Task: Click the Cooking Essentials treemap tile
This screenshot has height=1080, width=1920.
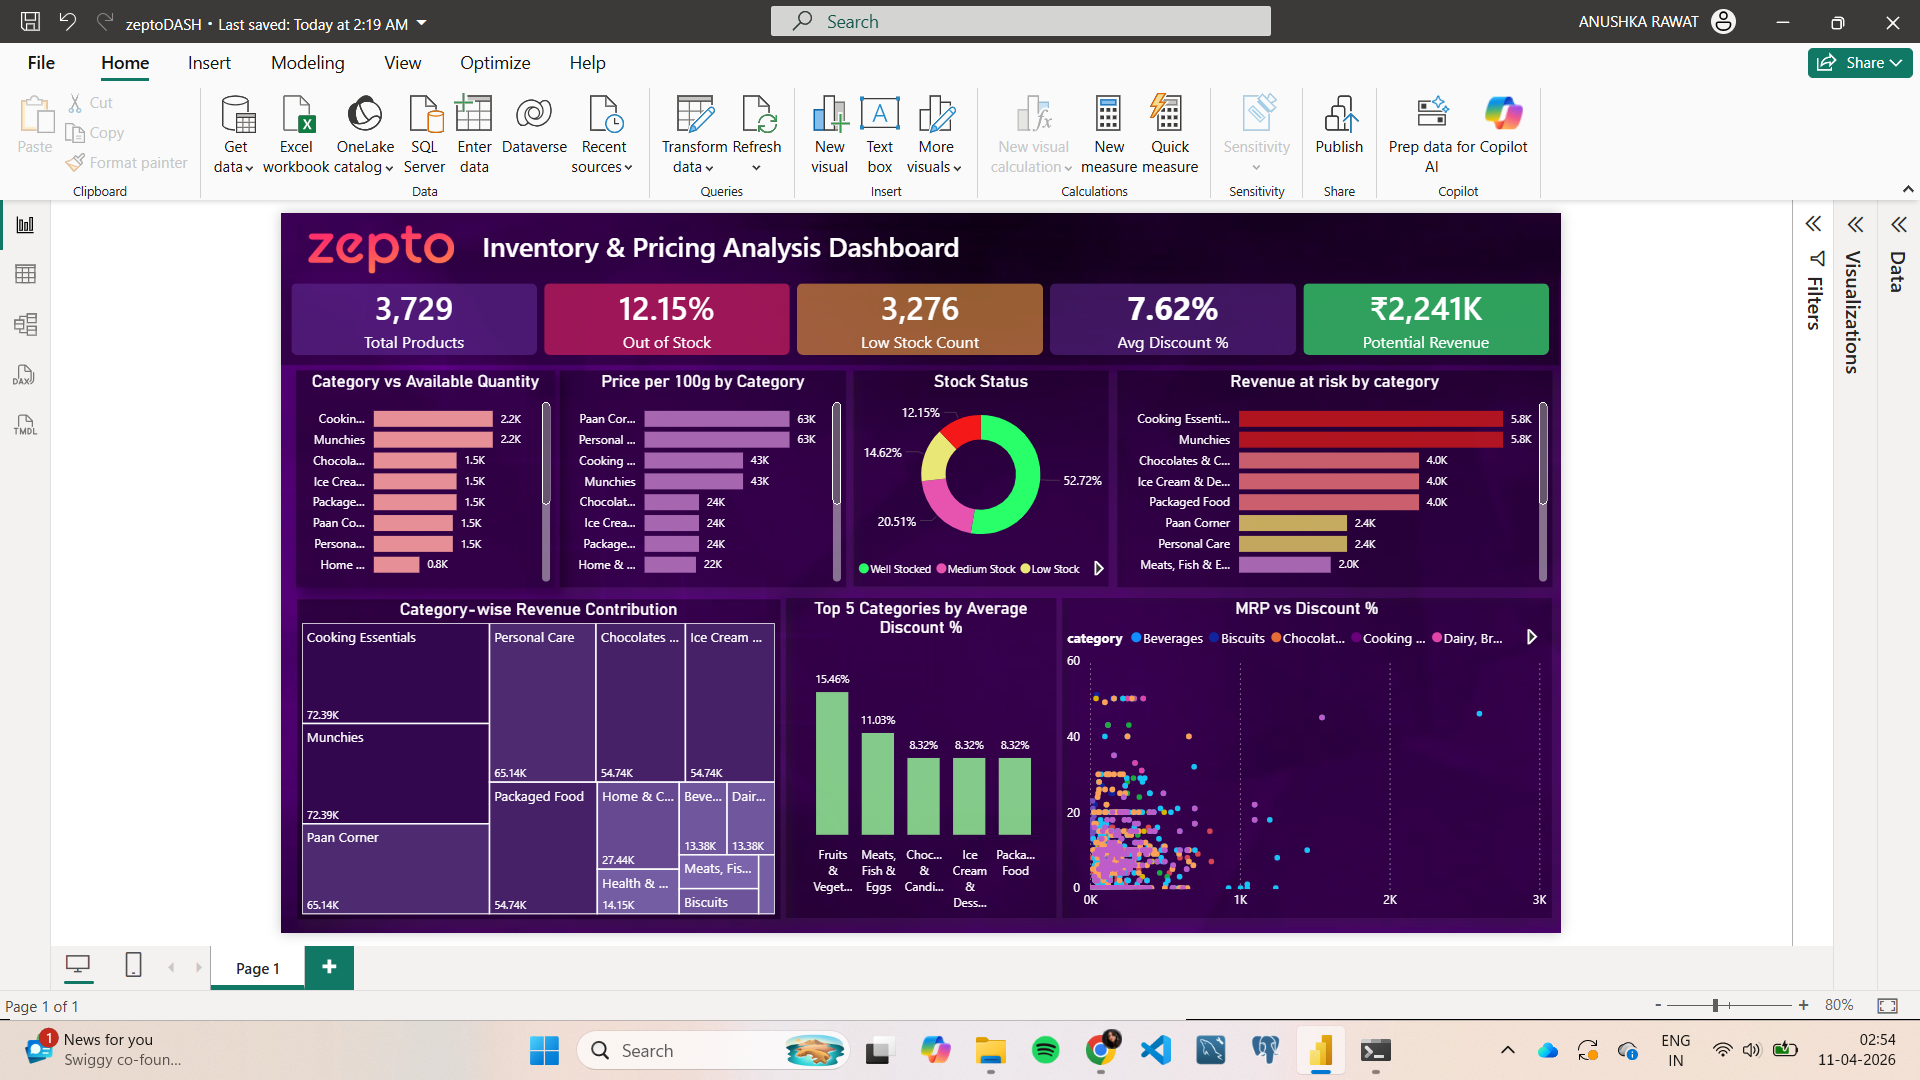Action: [x=395, y=673]
